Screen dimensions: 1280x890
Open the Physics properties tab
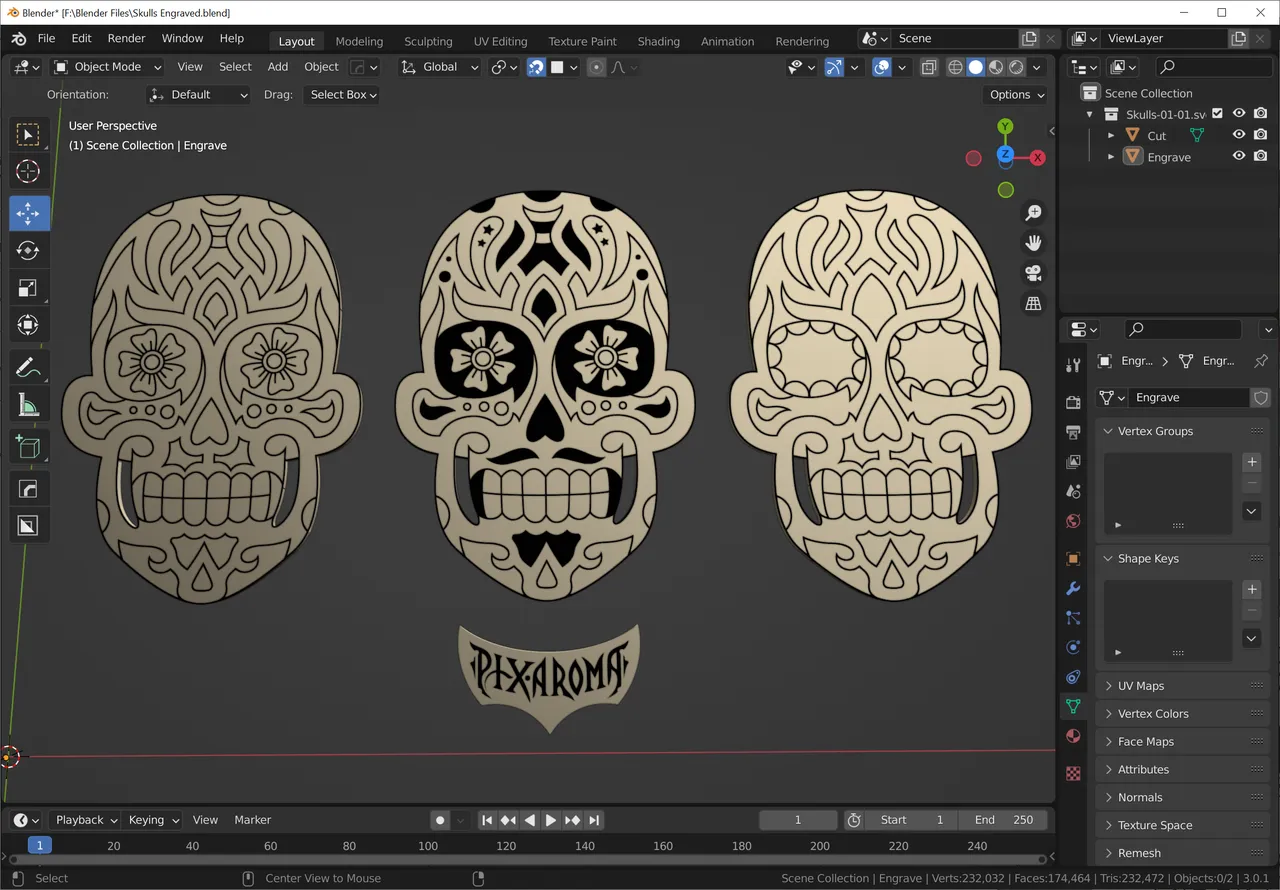click(x=1073, y=647)
